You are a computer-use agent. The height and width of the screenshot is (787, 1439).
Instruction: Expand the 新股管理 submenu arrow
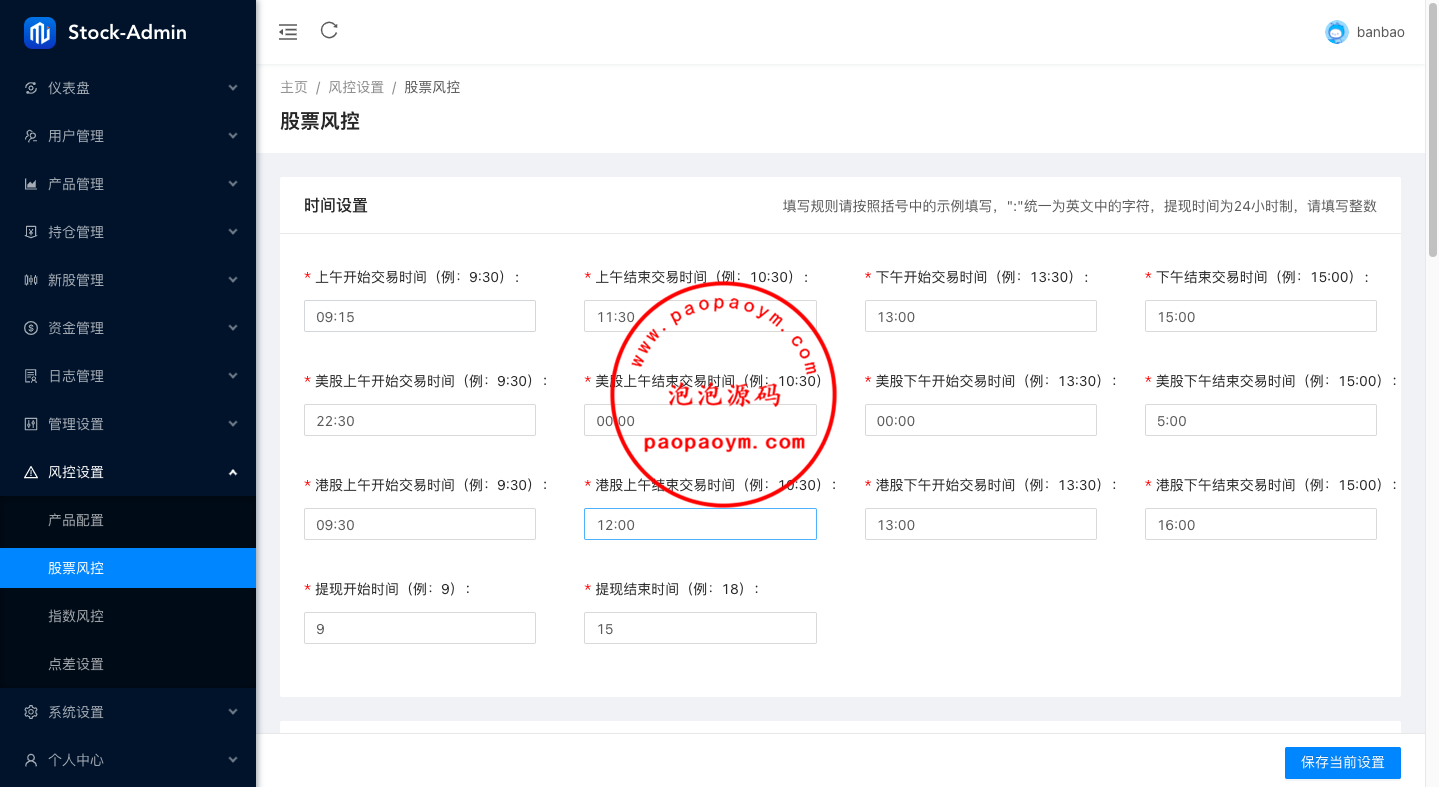point(233,280)
